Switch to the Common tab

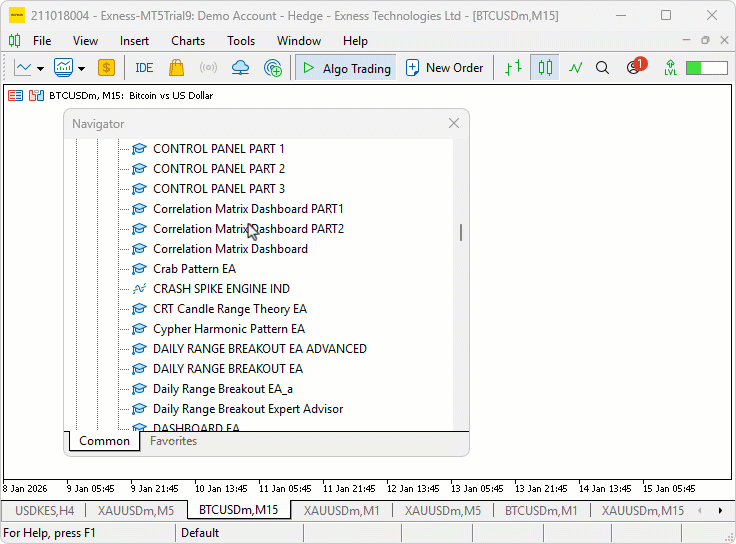tap(104, 441)
